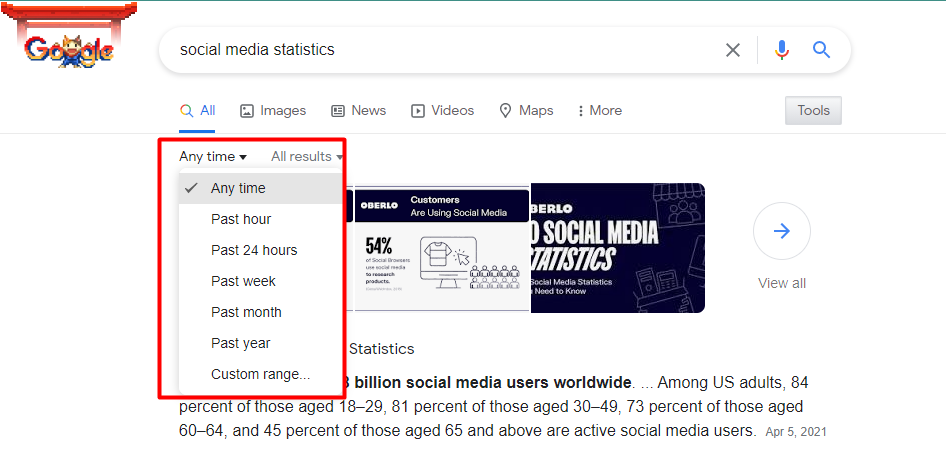
Task: Expand the All results dropdown
Action: click(307, 157)
